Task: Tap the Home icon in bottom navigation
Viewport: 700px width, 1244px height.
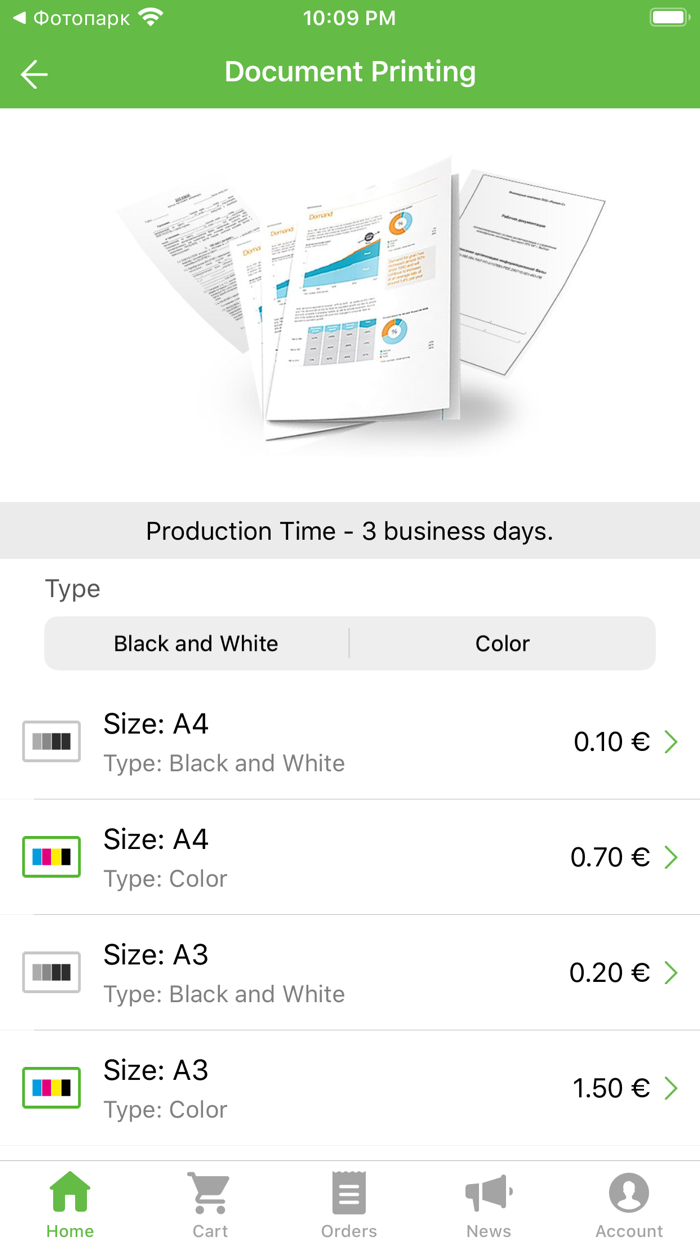Action: click(x=69, y=1192)
